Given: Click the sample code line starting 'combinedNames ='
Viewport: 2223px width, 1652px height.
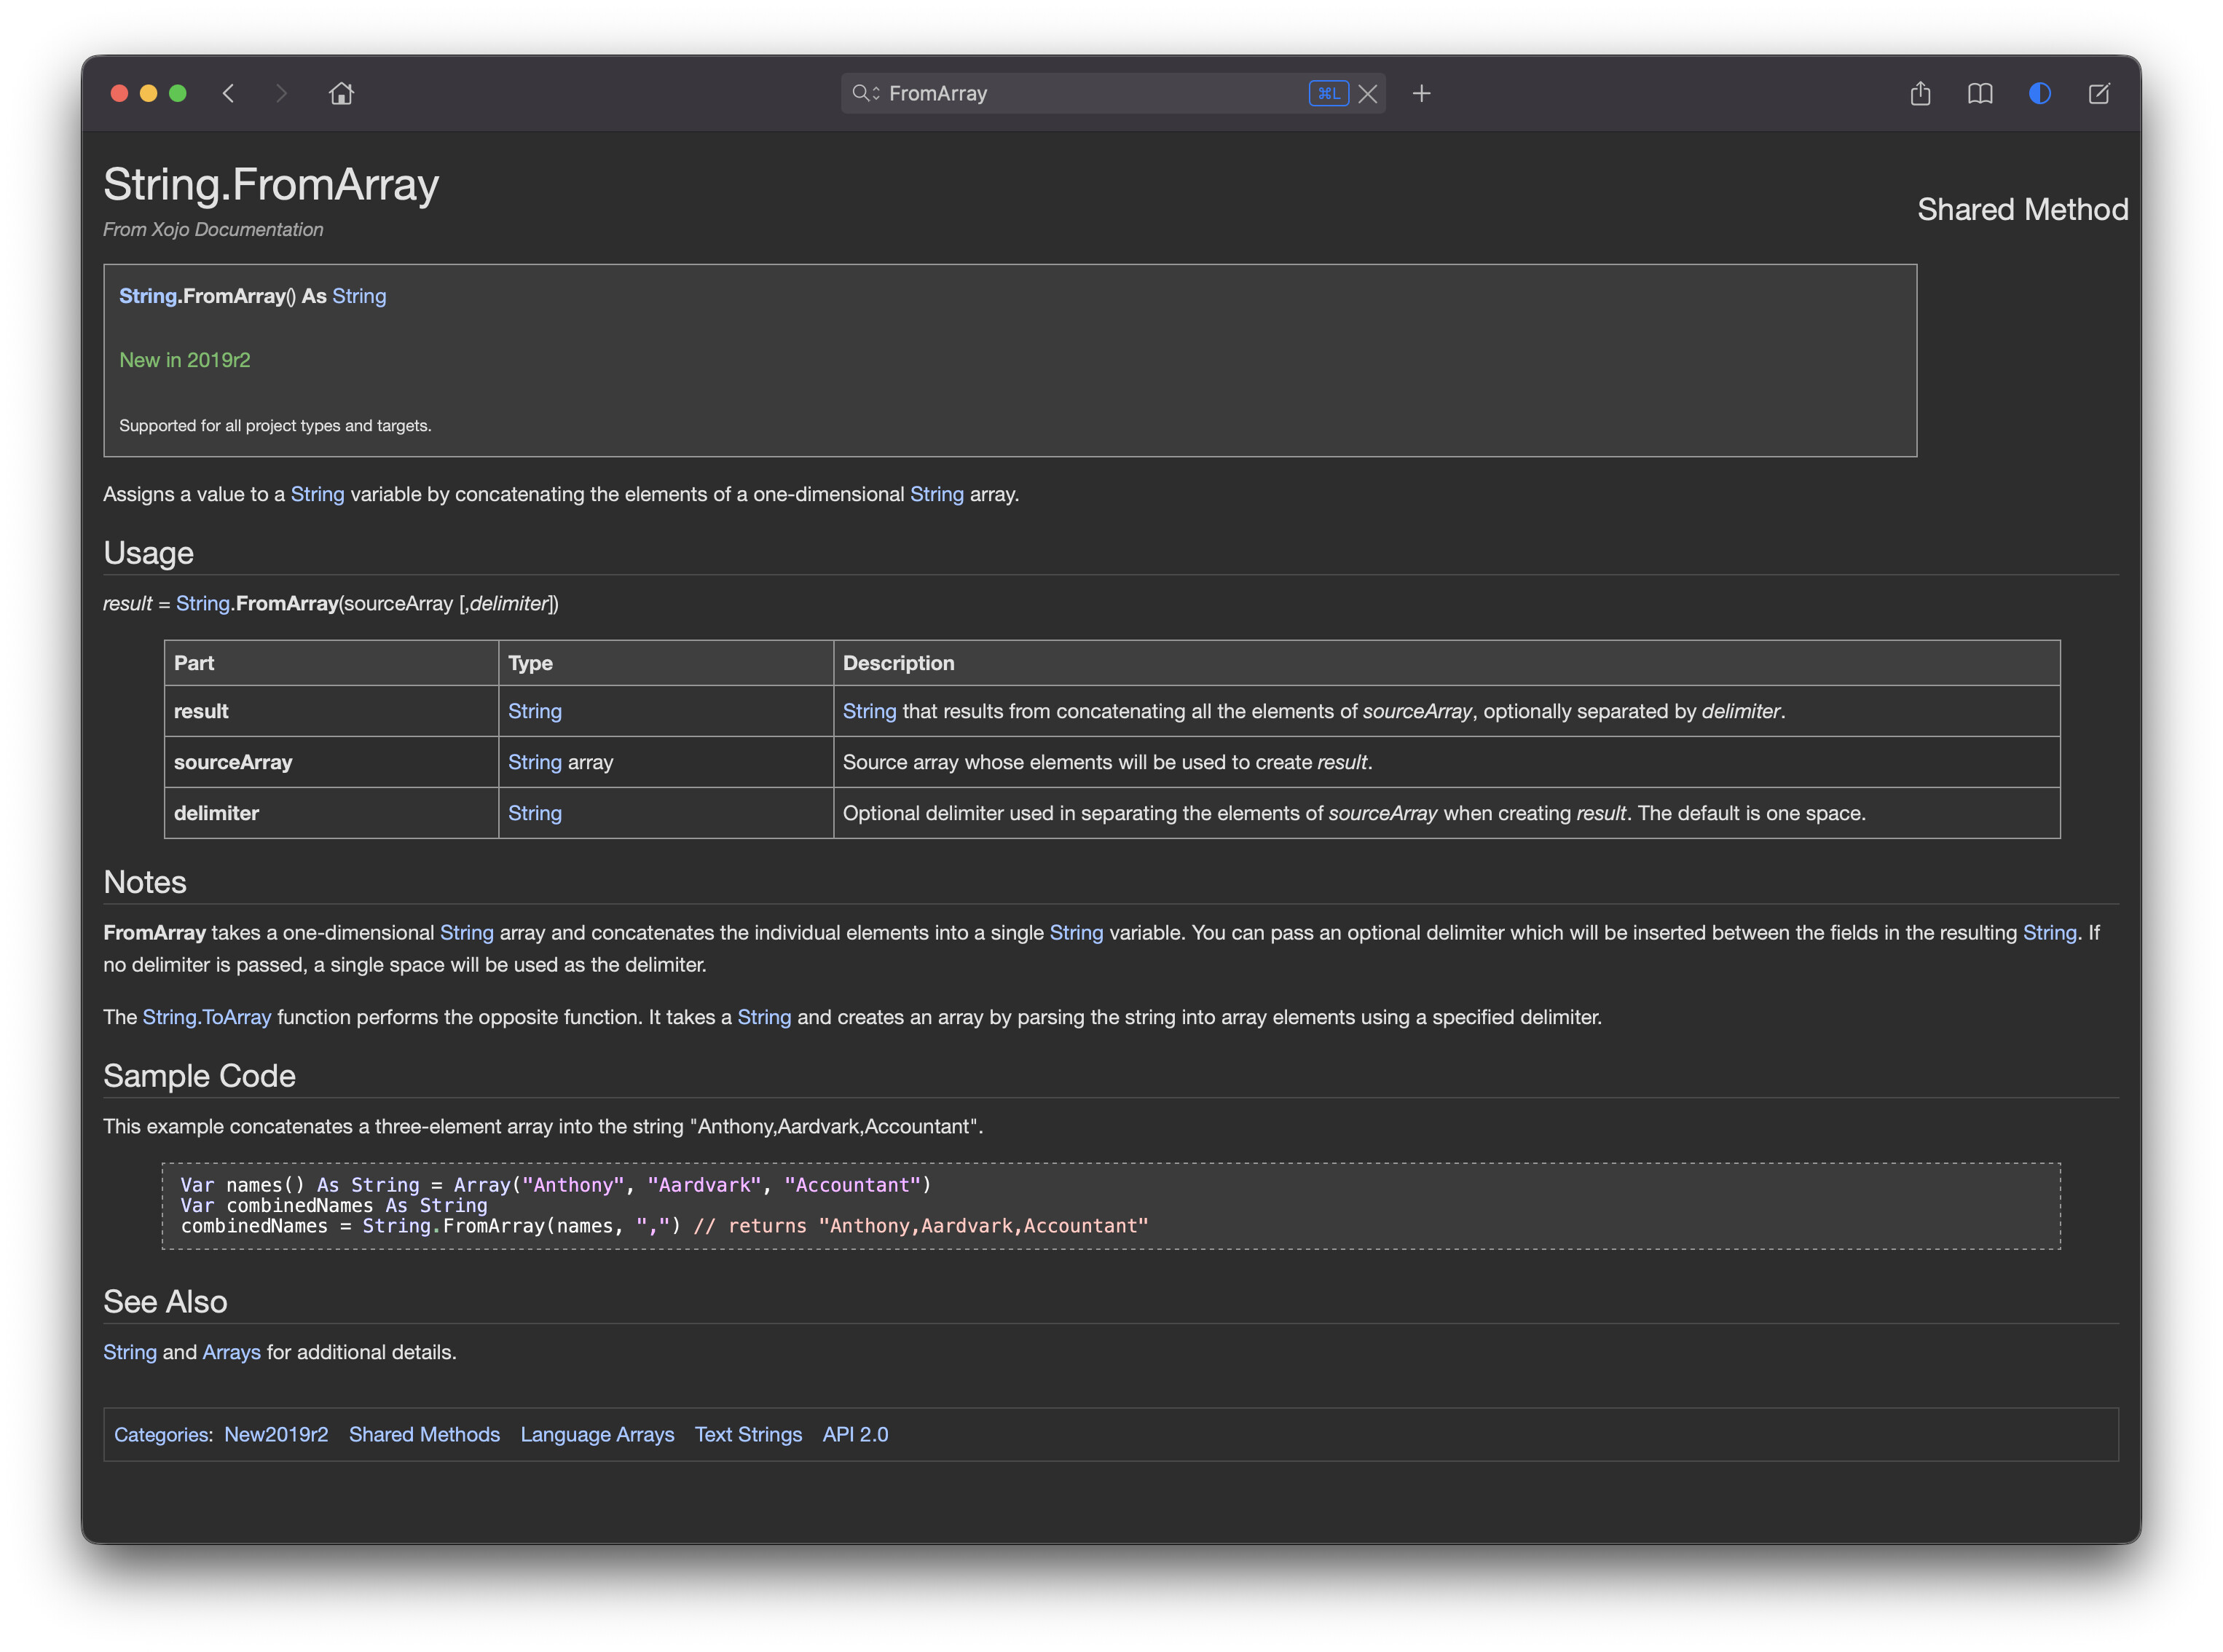Looking at the screenshot, I should tap(665, 1226).
